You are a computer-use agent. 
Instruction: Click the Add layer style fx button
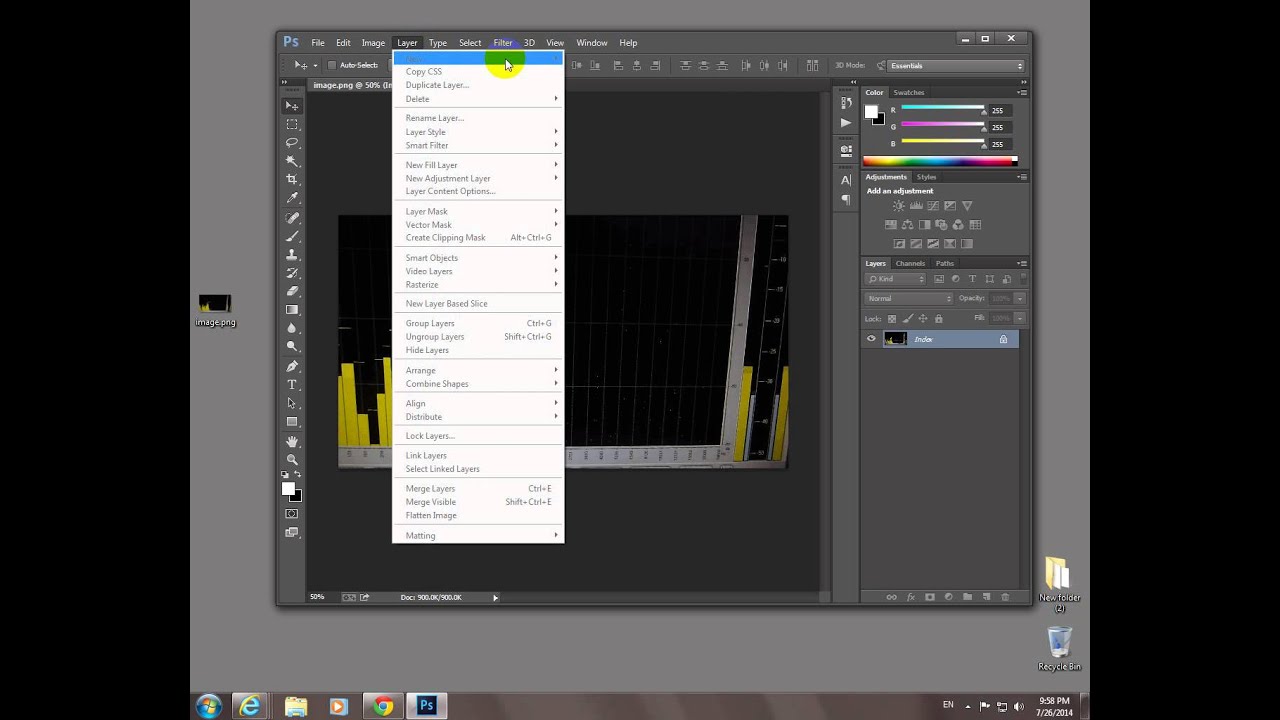coord(911,597)
